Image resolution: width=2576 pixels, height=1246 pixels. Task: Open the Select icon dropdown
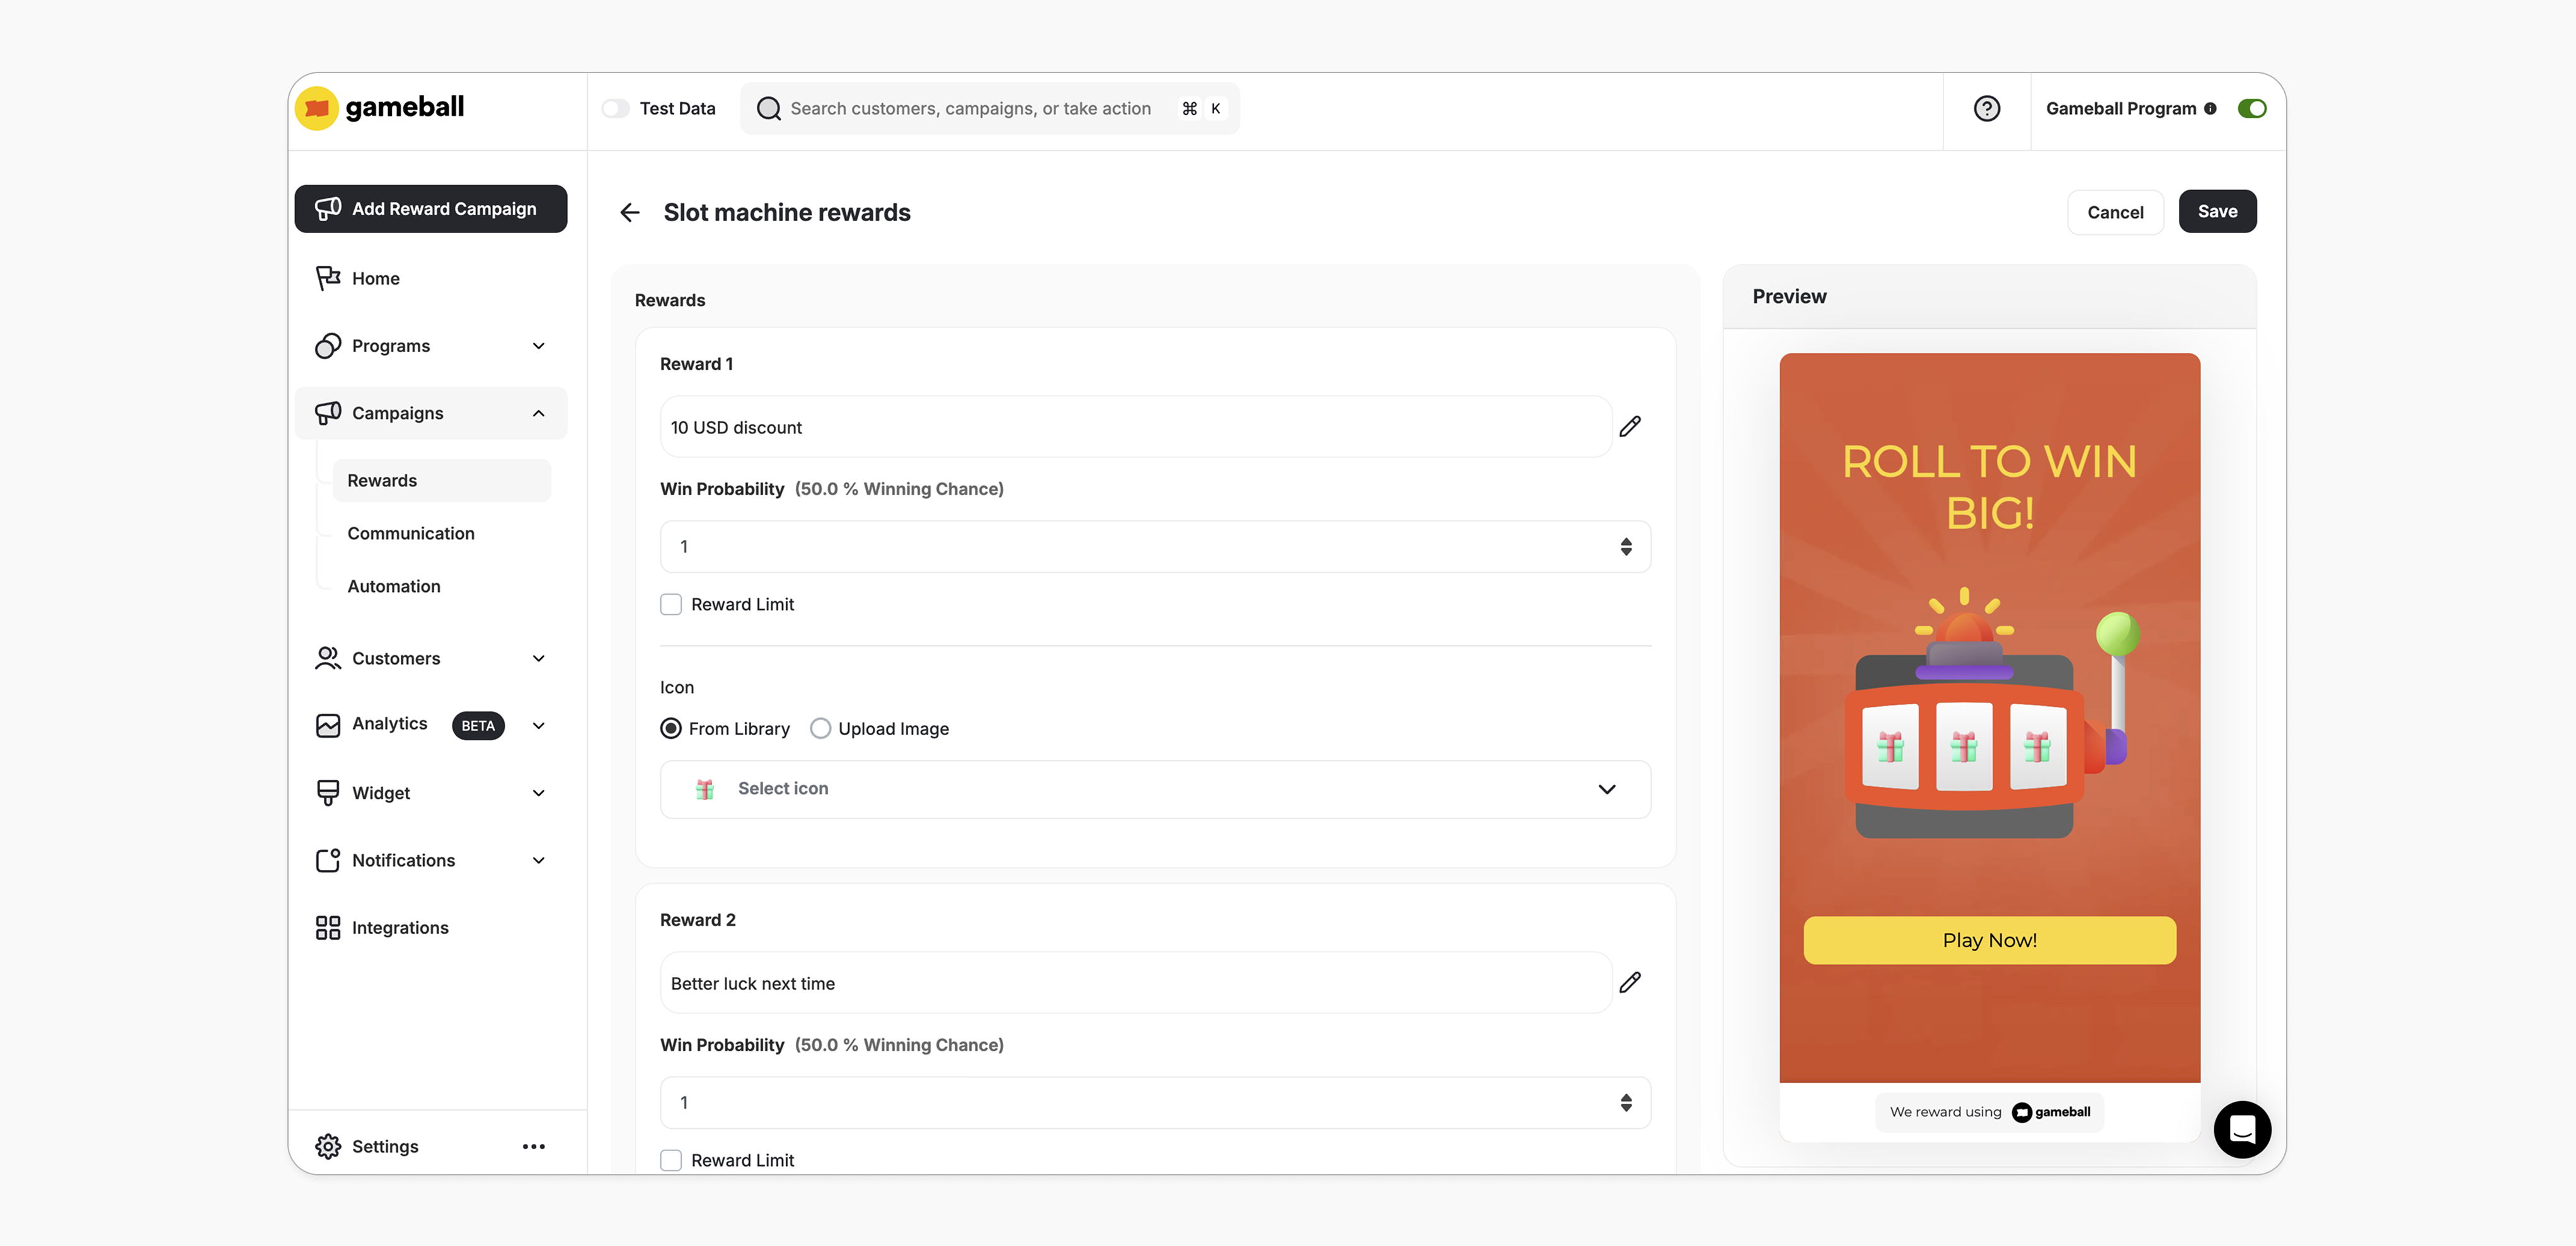coord(1155,788)
